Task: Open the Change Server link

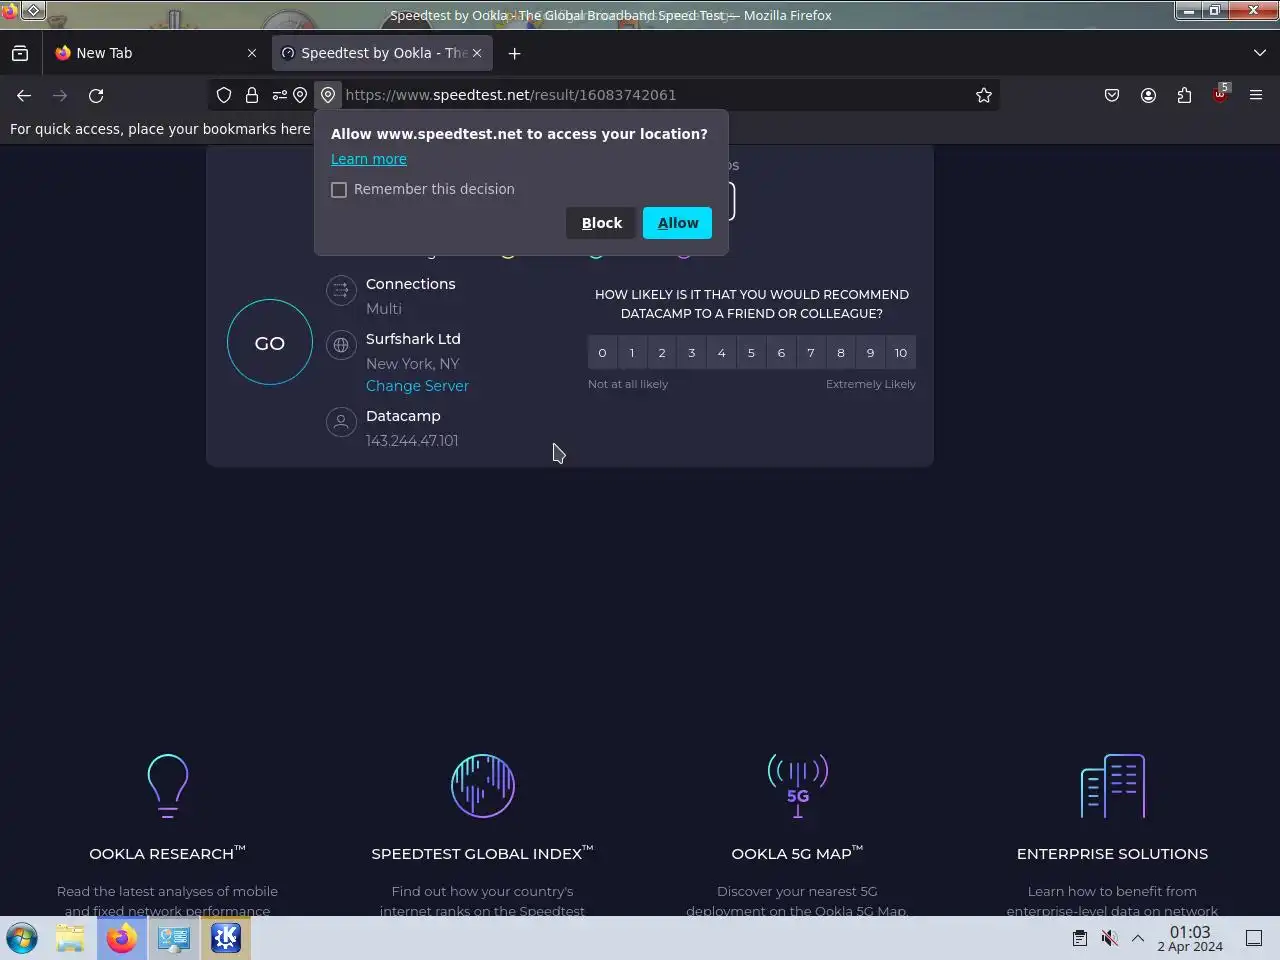Action: tap(417, 386)
